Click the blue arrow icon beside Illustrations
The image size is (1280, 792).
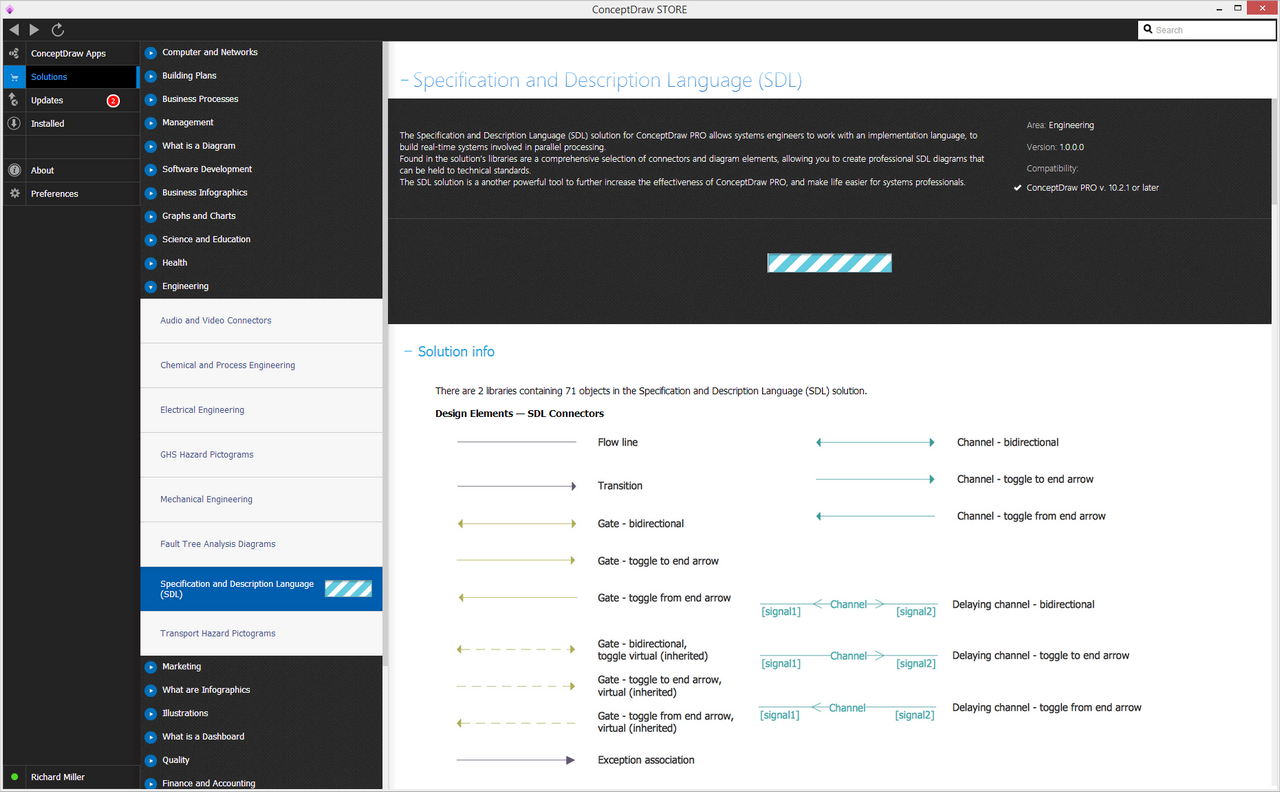151,714
